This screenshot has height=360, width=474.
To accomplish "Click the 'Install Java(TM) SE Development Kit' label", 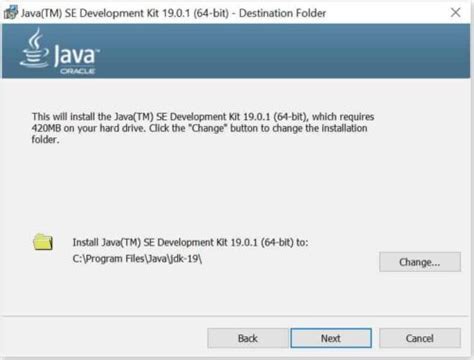I will pos(190,242).
